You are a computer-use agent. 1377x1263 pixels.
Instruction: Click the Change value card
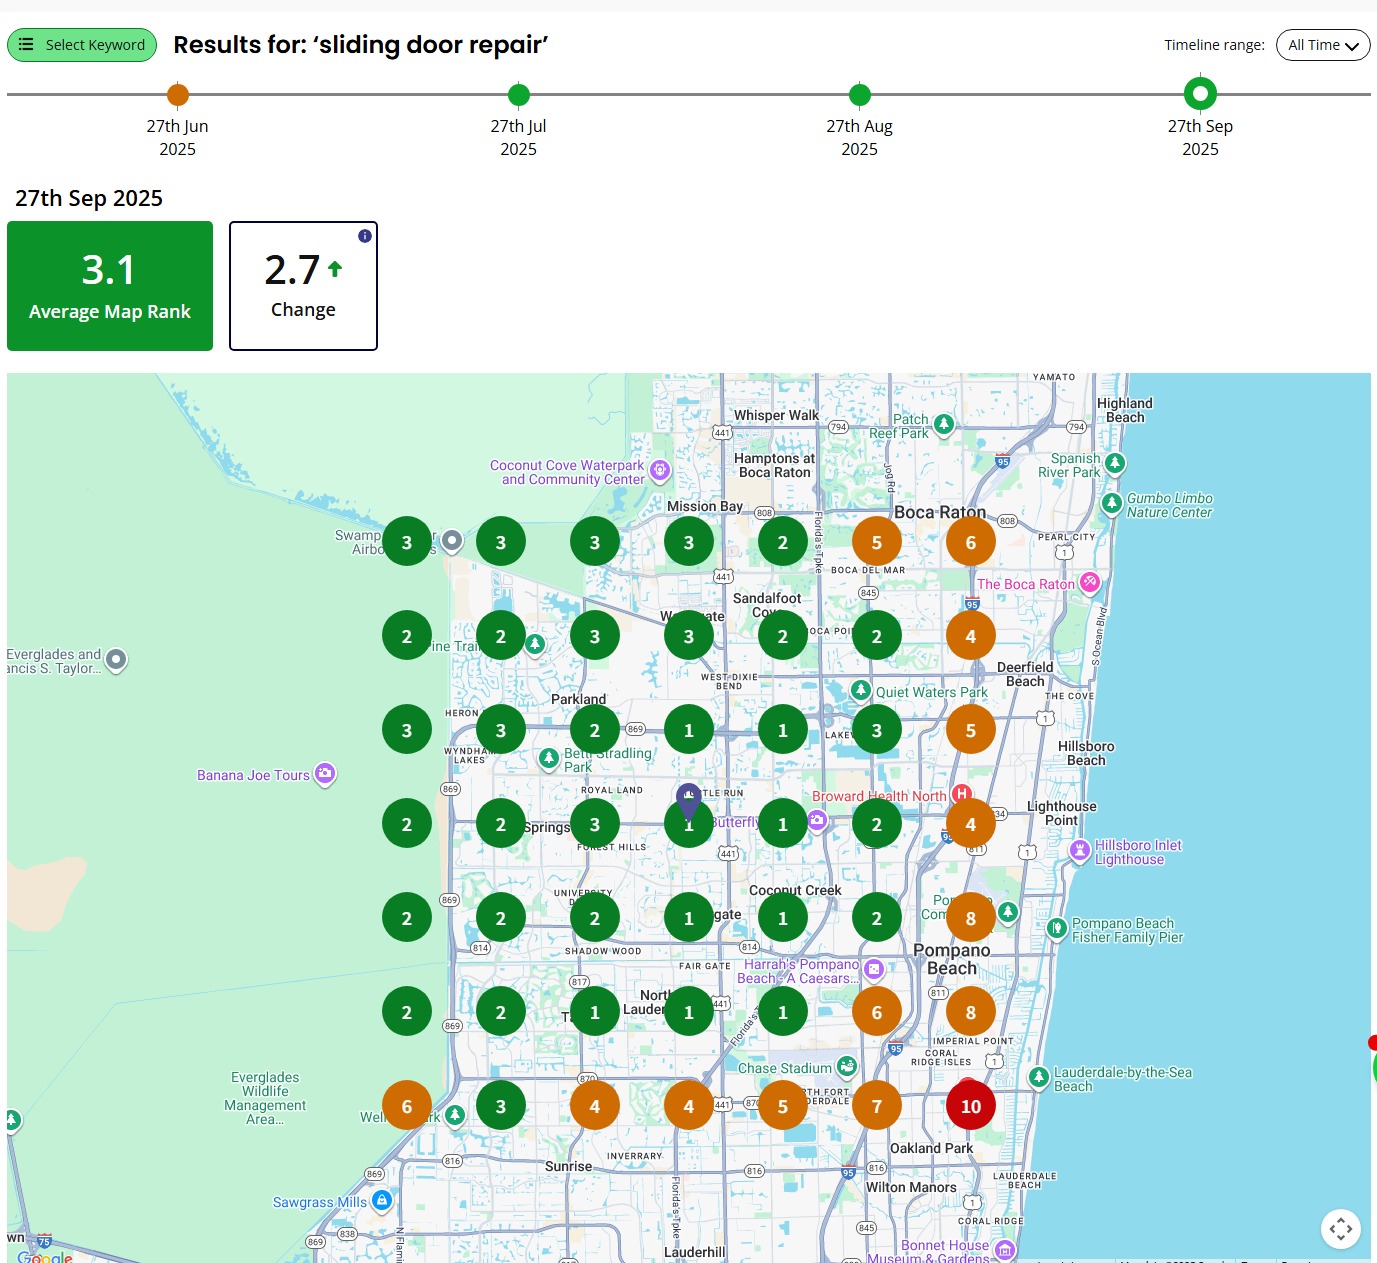[303, 286]
